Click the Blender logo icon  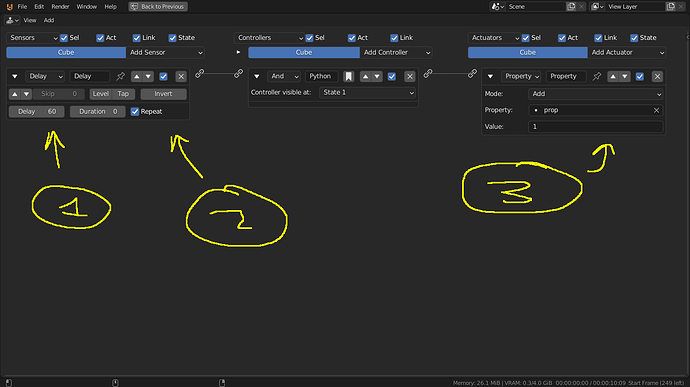pos(9,7)
